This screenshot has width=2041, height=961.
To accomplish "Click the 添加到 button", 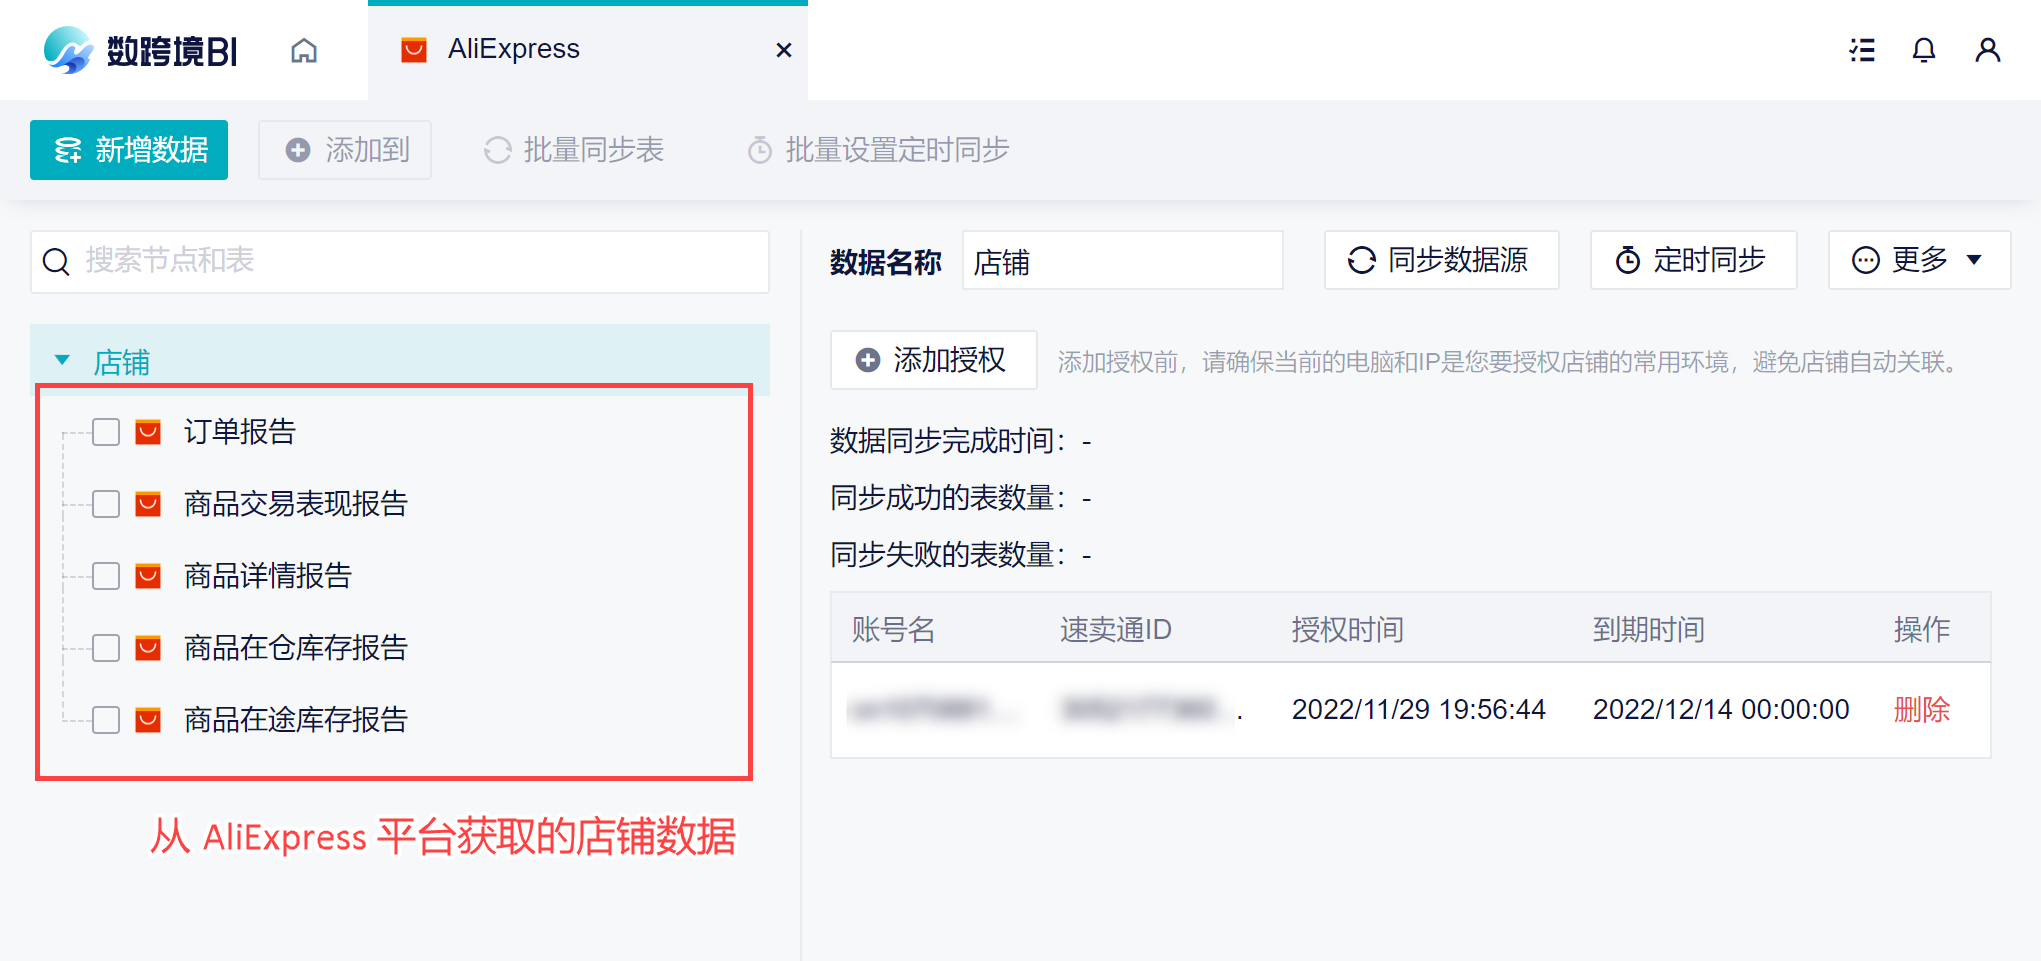I will [x=345, y=150].
